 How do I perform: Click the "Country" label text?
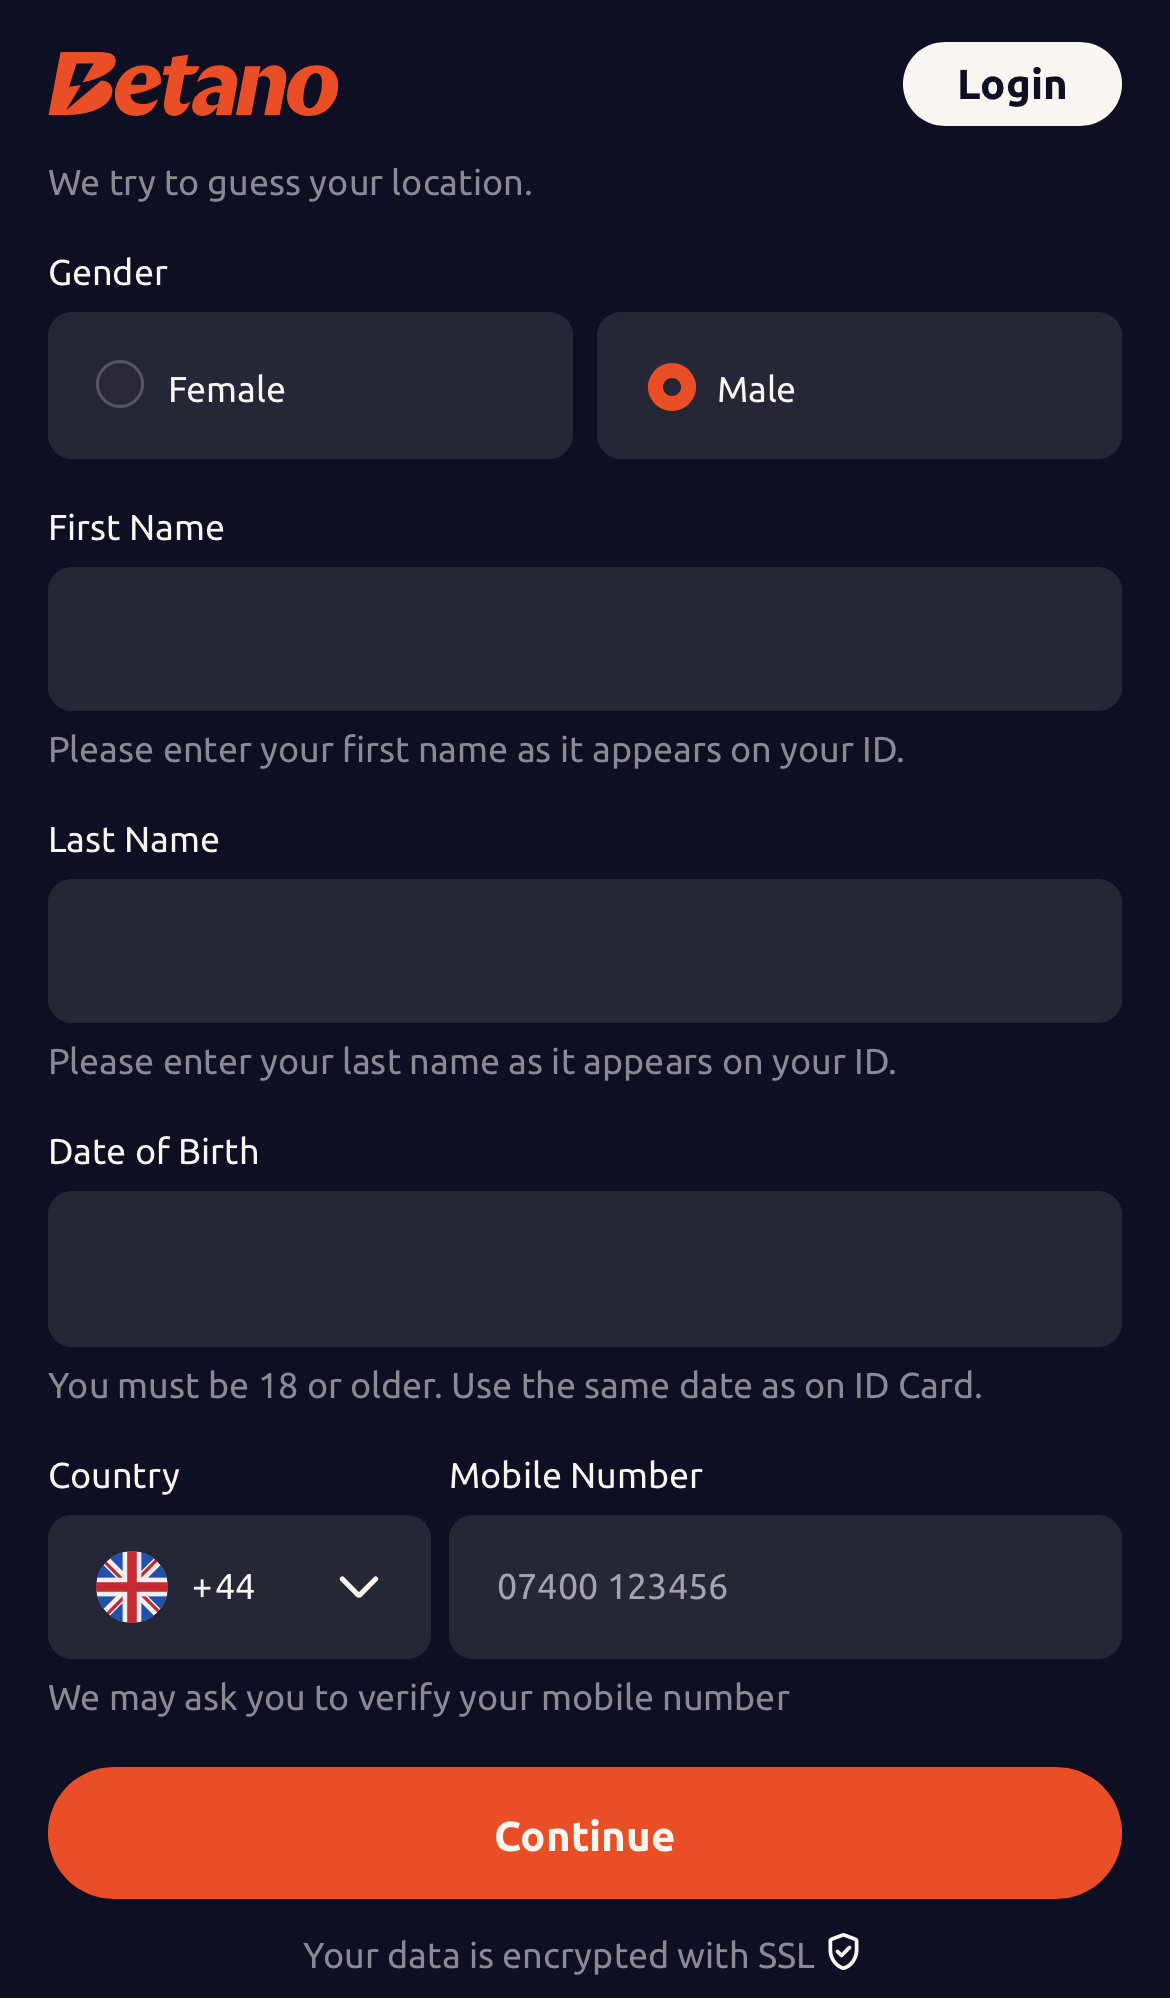(114, 1476)
